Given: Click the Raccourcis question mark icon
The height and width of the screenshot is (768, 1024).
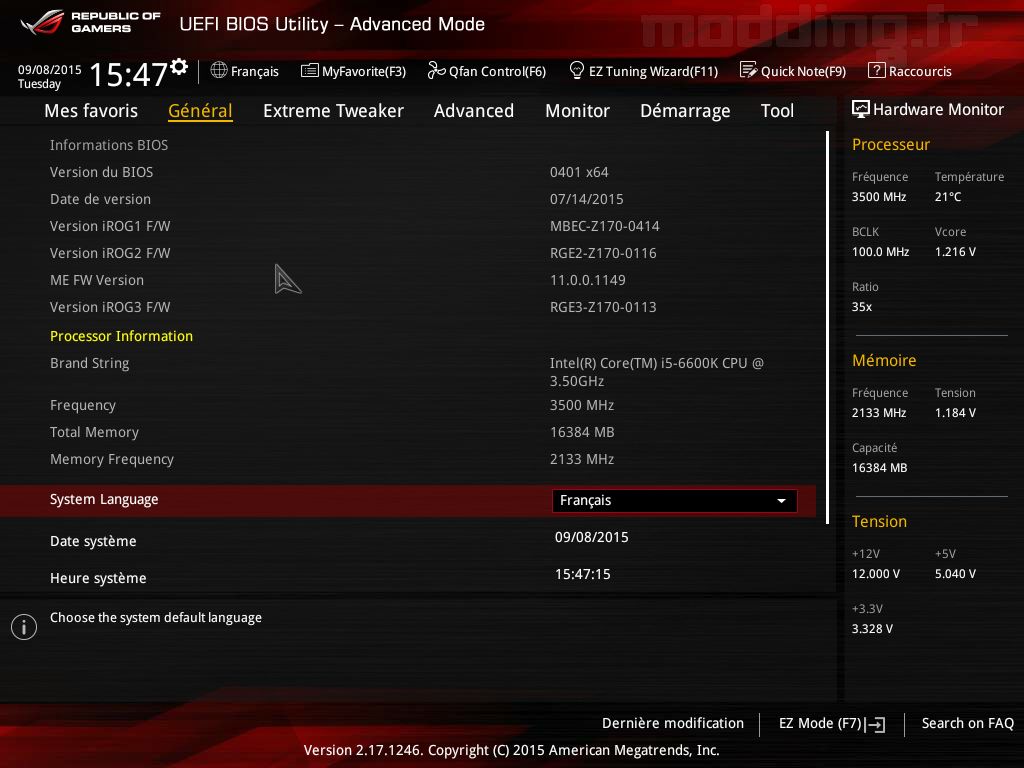Looking at the screenshot, I should tap(876, 70).
